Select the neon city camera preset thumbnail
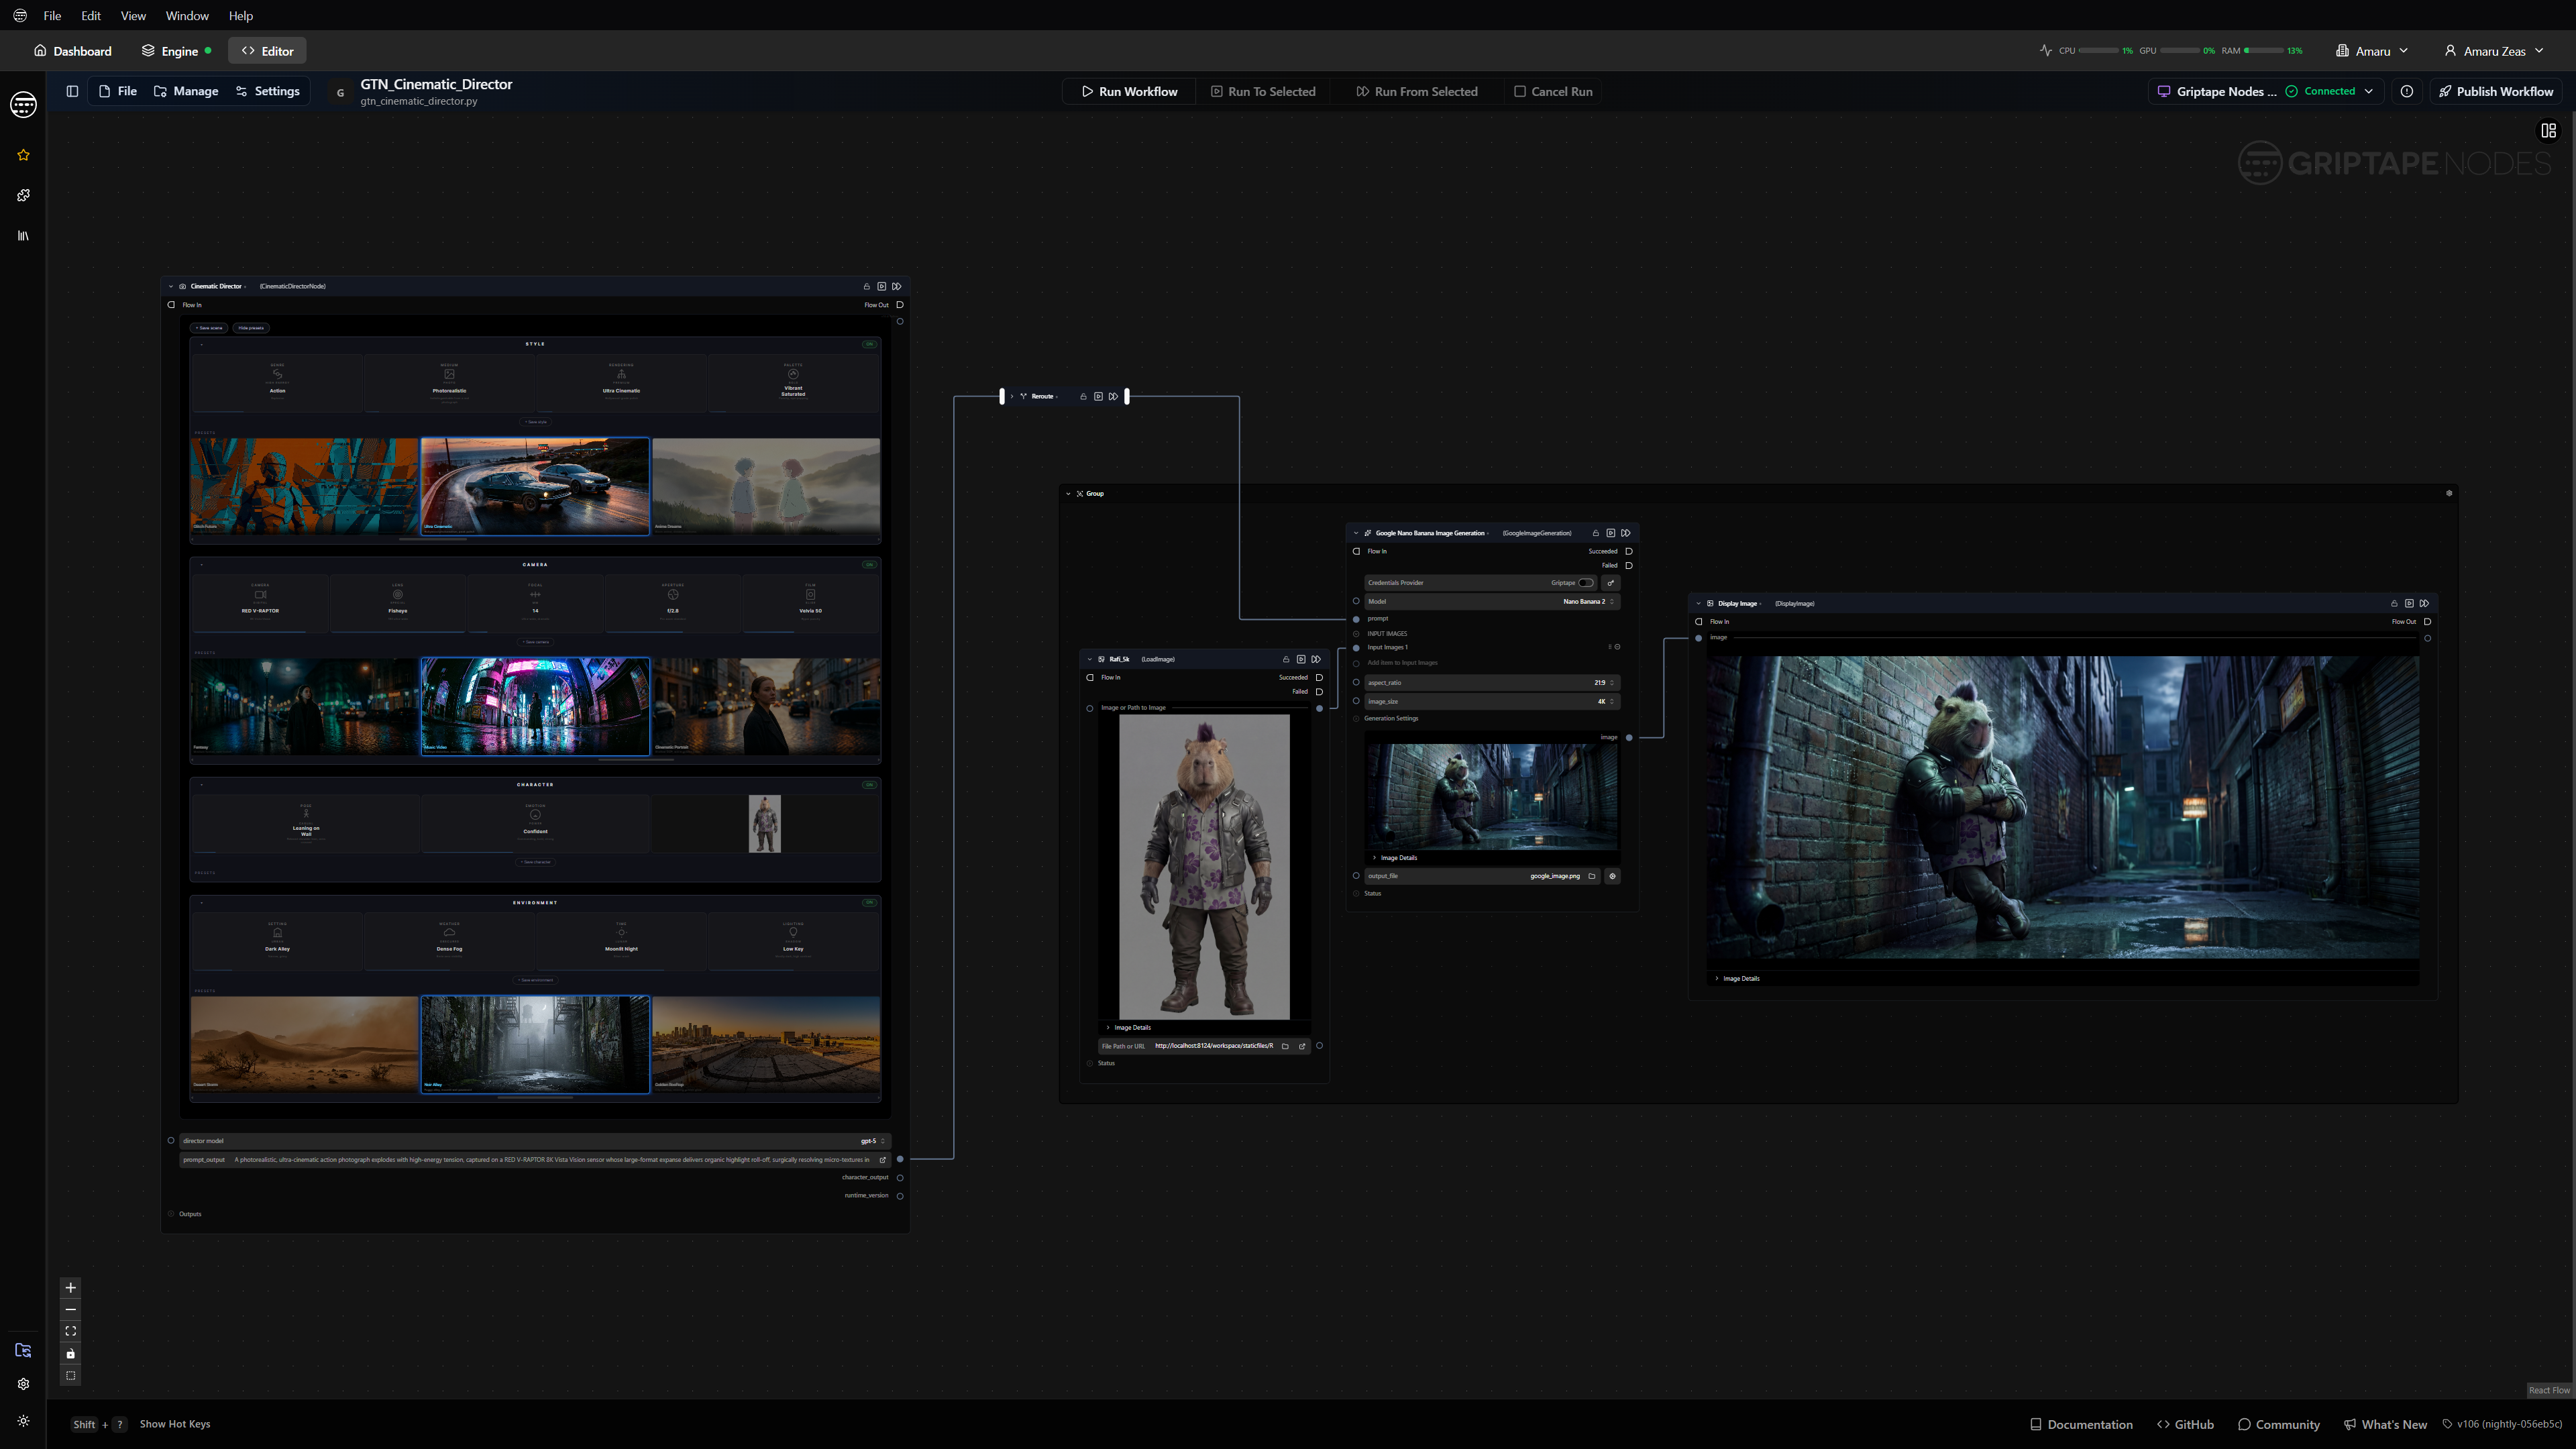Image resolution: width=2576 pixels, height=1449 pixels. pos(535,706)
